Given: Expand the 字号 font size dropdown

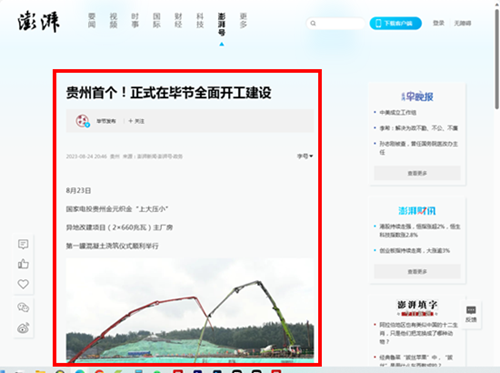Looking at the screenshot, I should [305, 156].
